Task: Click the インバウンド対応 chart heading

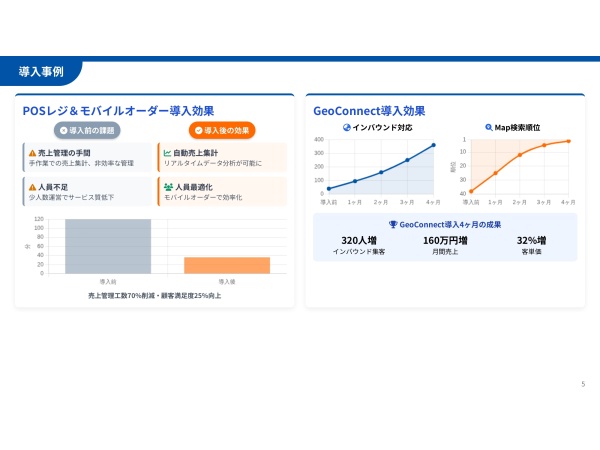Action: pyautogui.click(x=382, y=127)
